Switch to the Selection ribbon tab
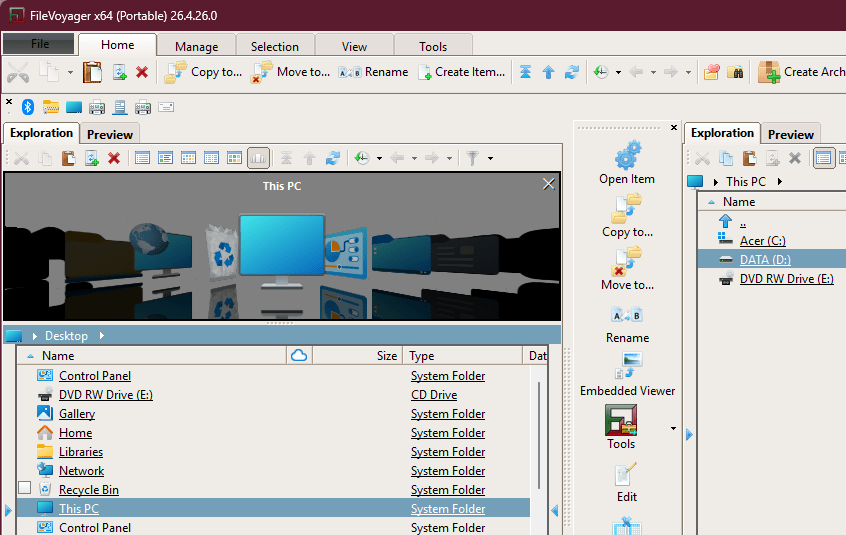The width and height of the screenshot is (846, 535). (x=275, y=46)
